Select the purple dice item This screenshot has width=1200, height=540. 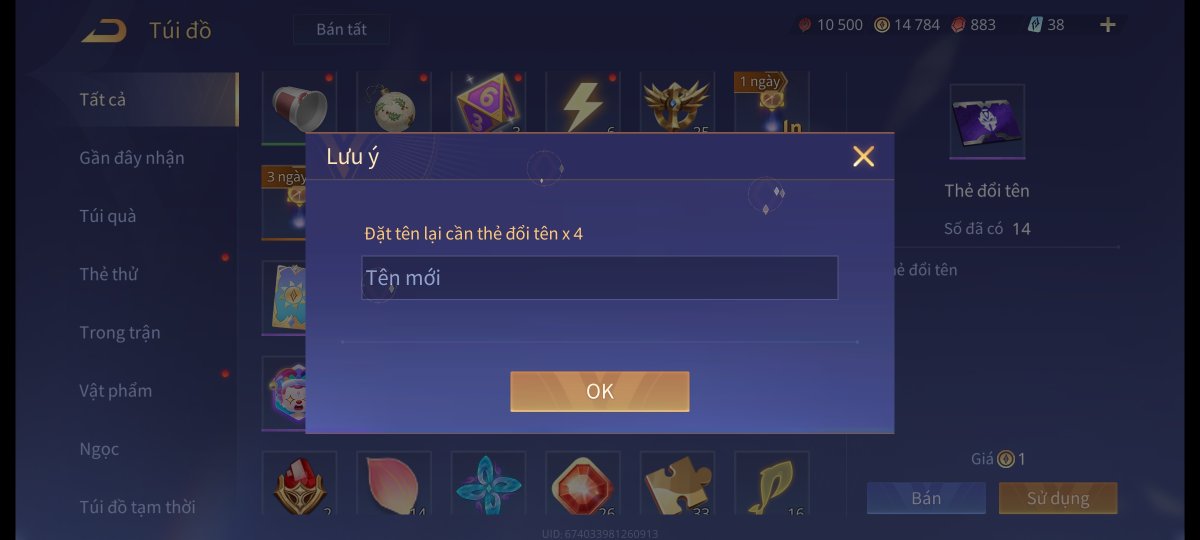(x=488, y=102)
